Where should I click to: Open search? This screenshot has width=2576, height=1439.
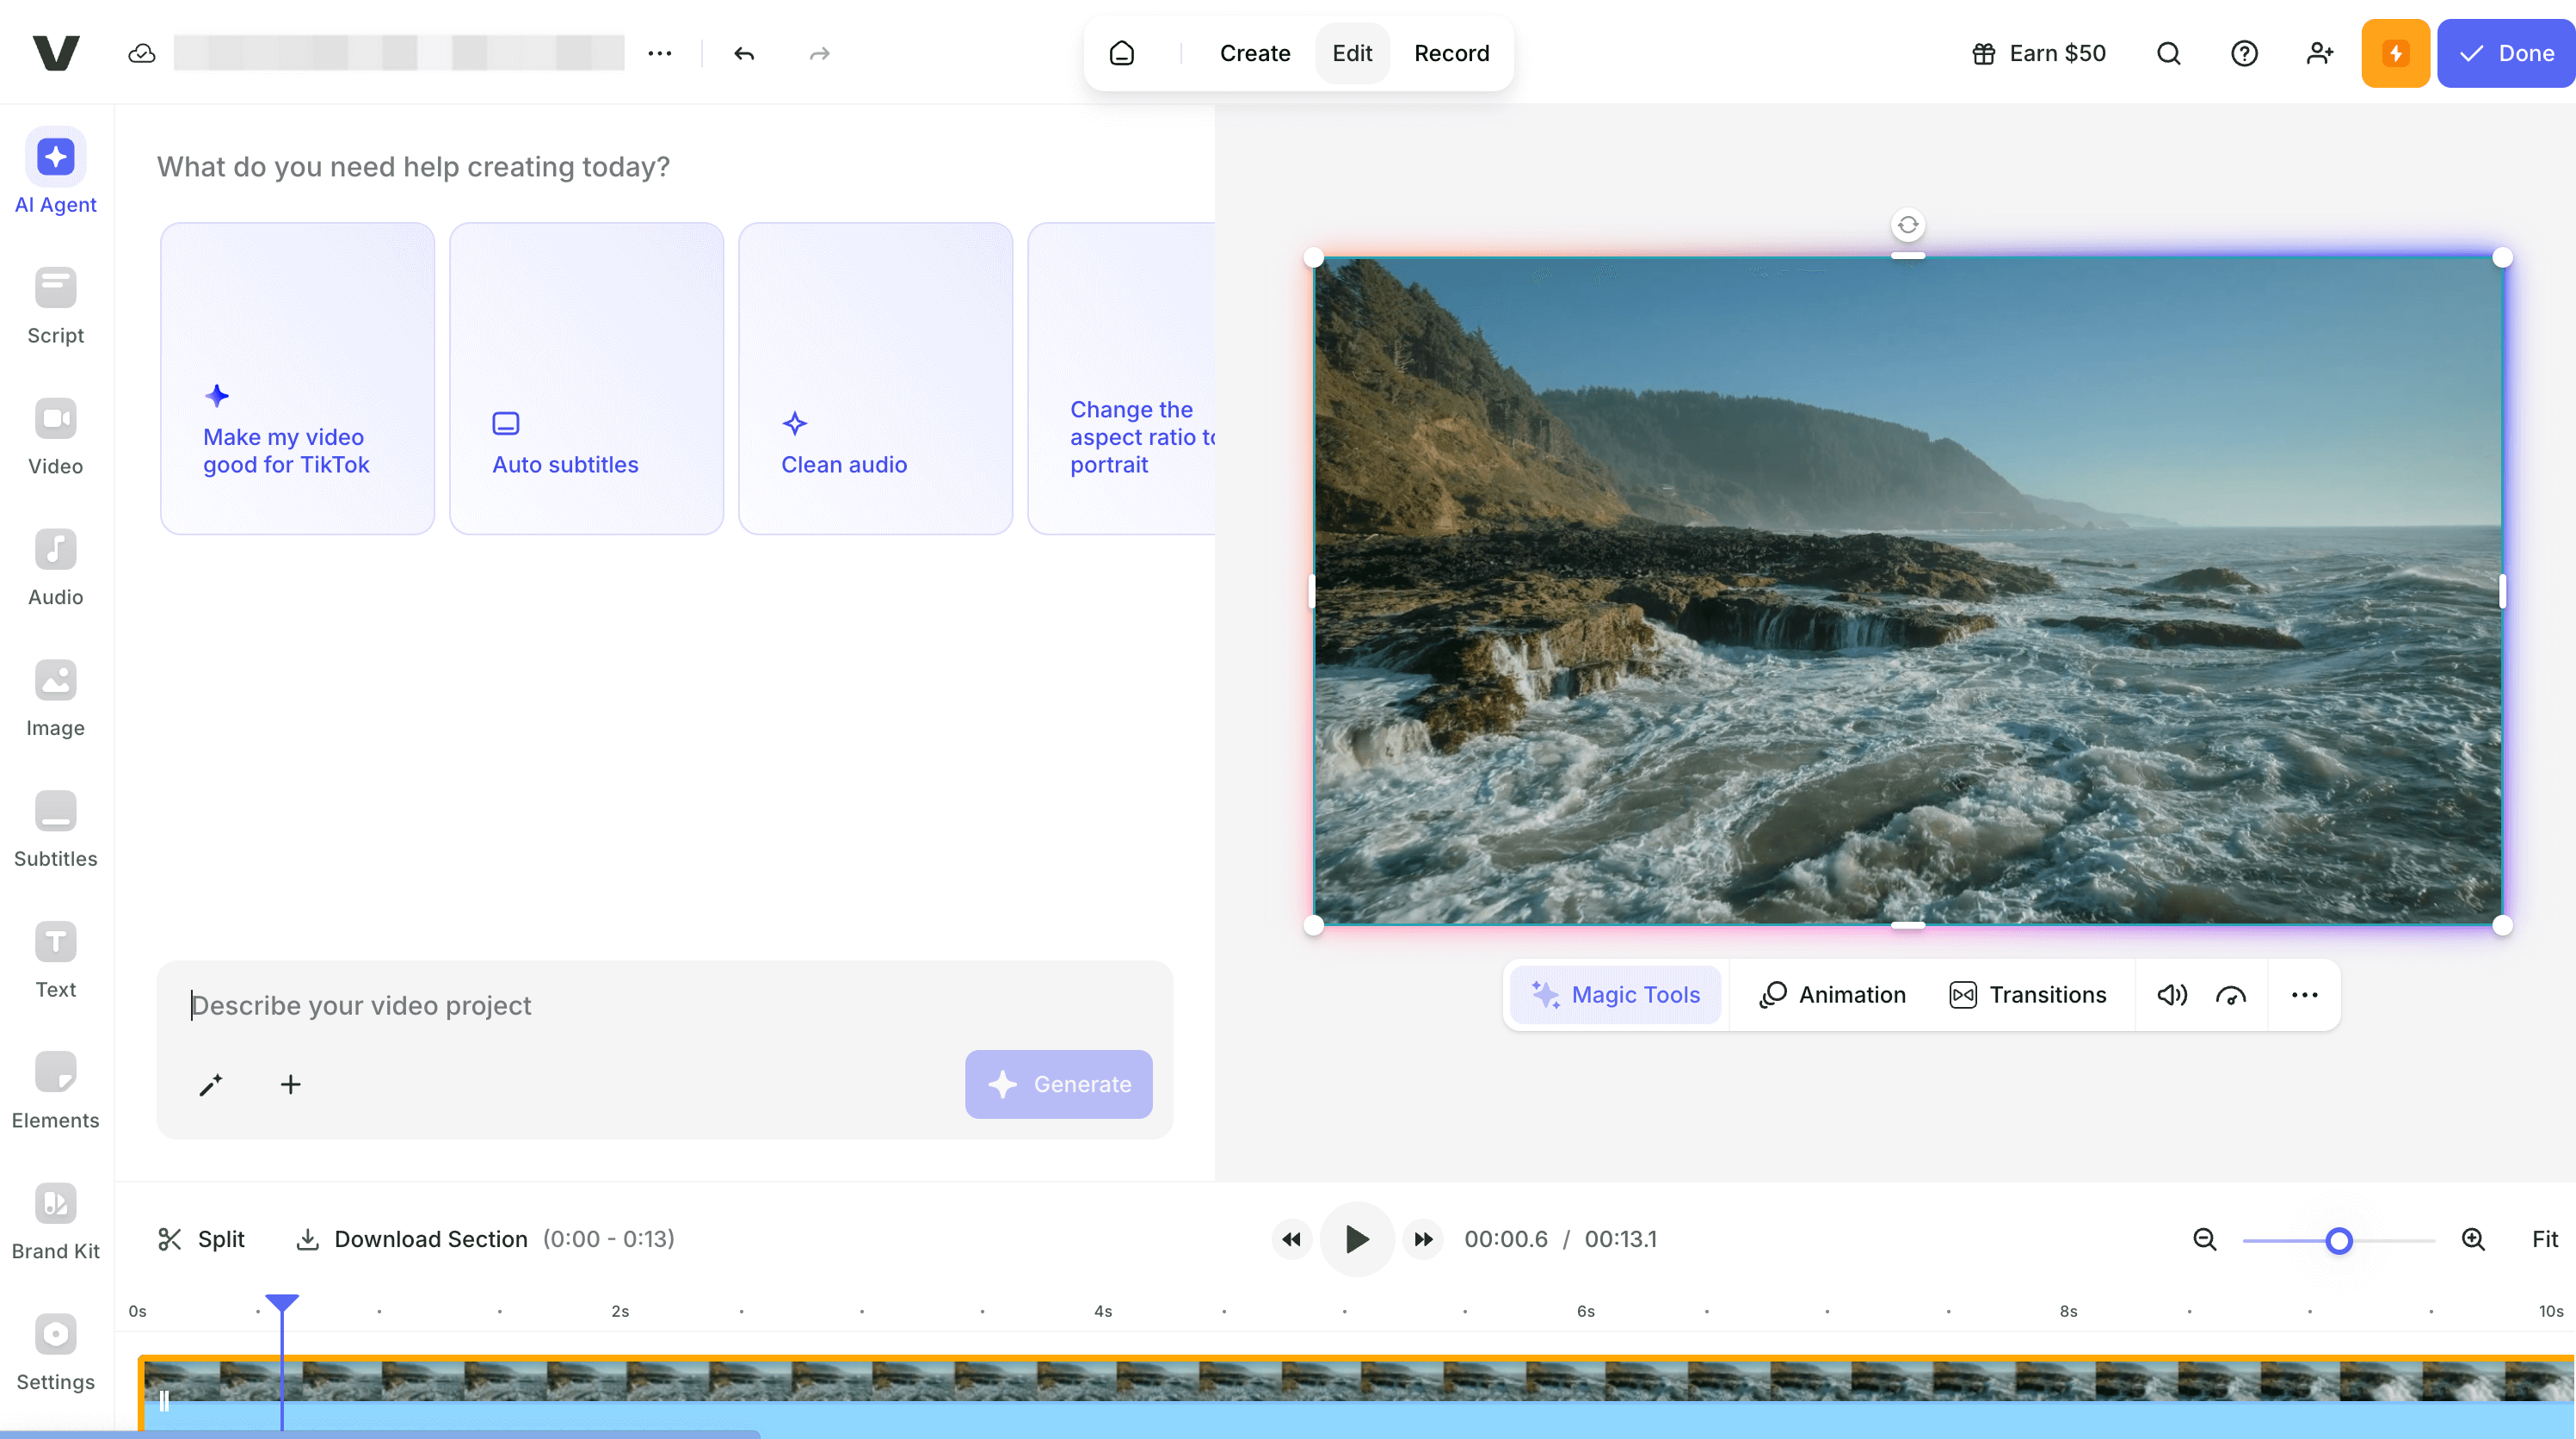point(2167,53)
